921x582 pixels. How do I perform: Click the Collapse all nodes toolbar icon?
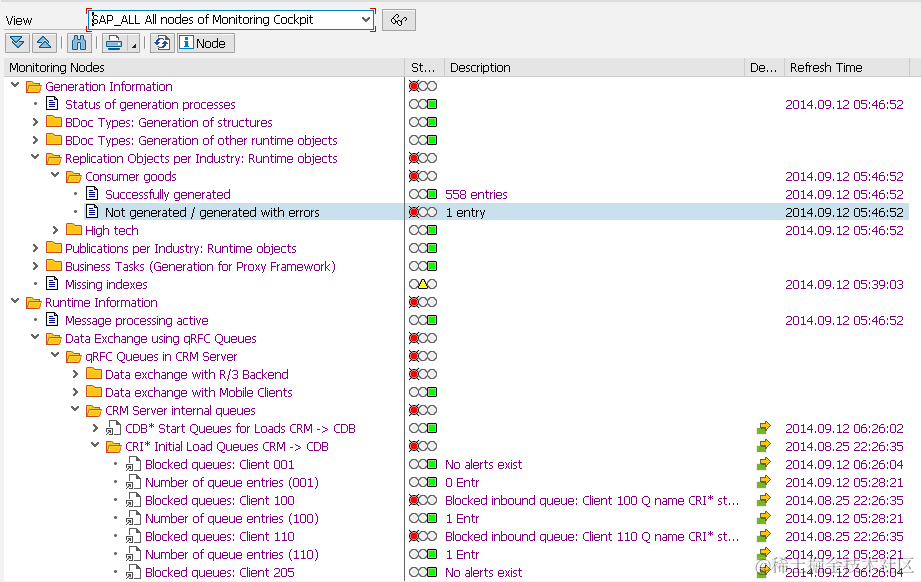43,43
